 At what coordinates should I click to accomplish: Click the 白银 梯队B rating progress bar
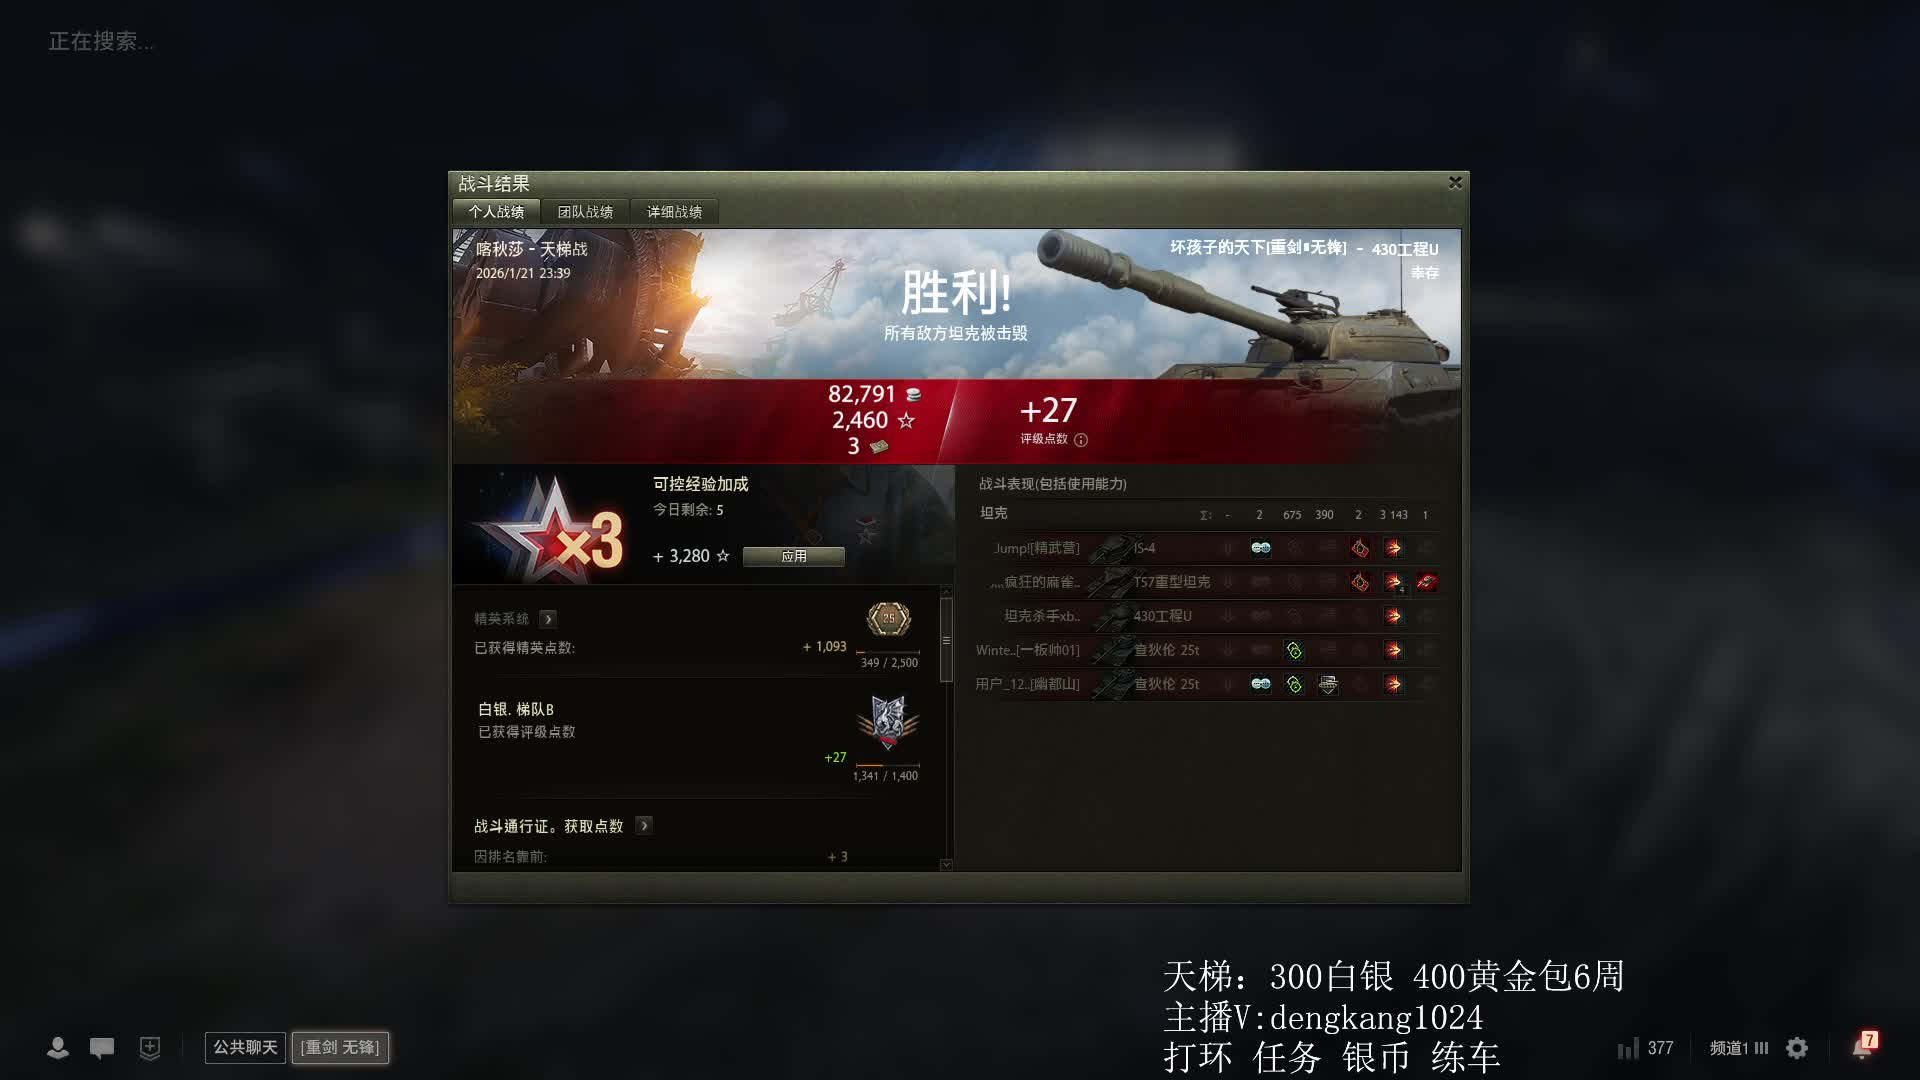coord(886,766)
